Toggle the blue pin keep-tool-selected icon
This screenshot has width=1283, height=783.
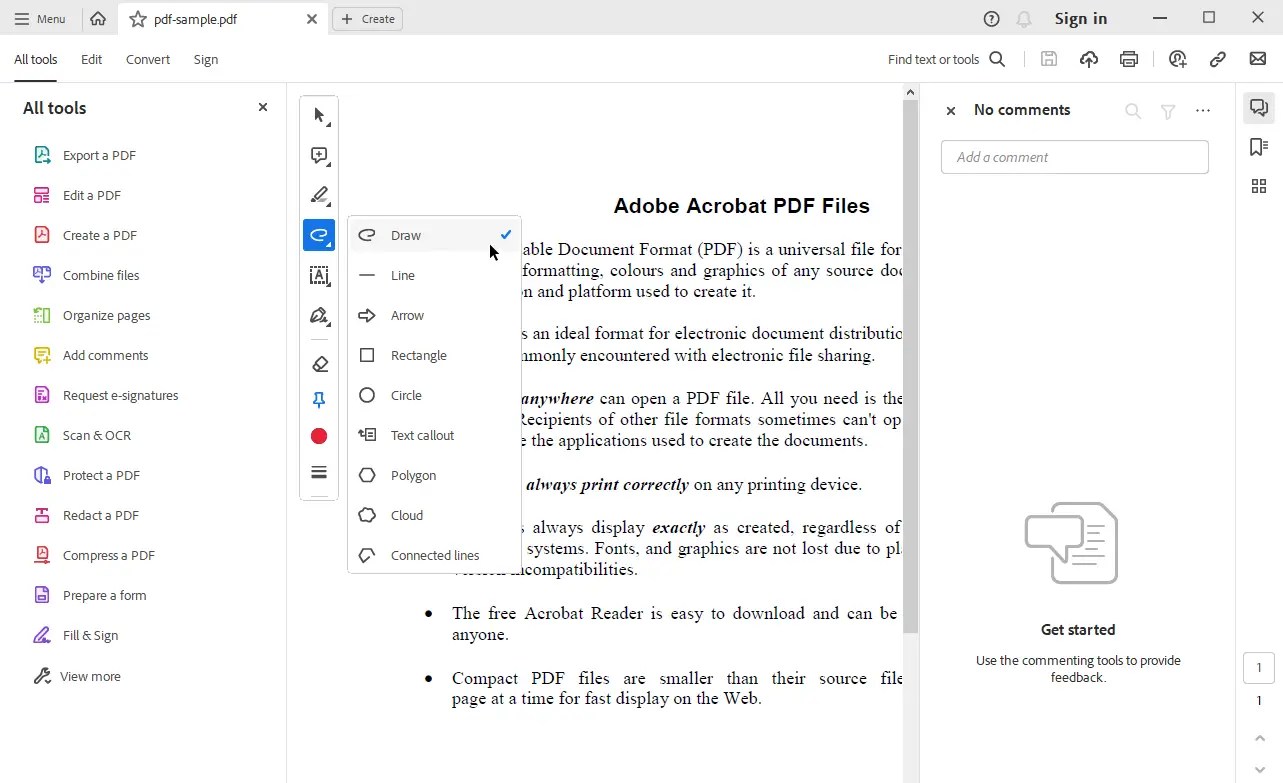tap(319, 400)
